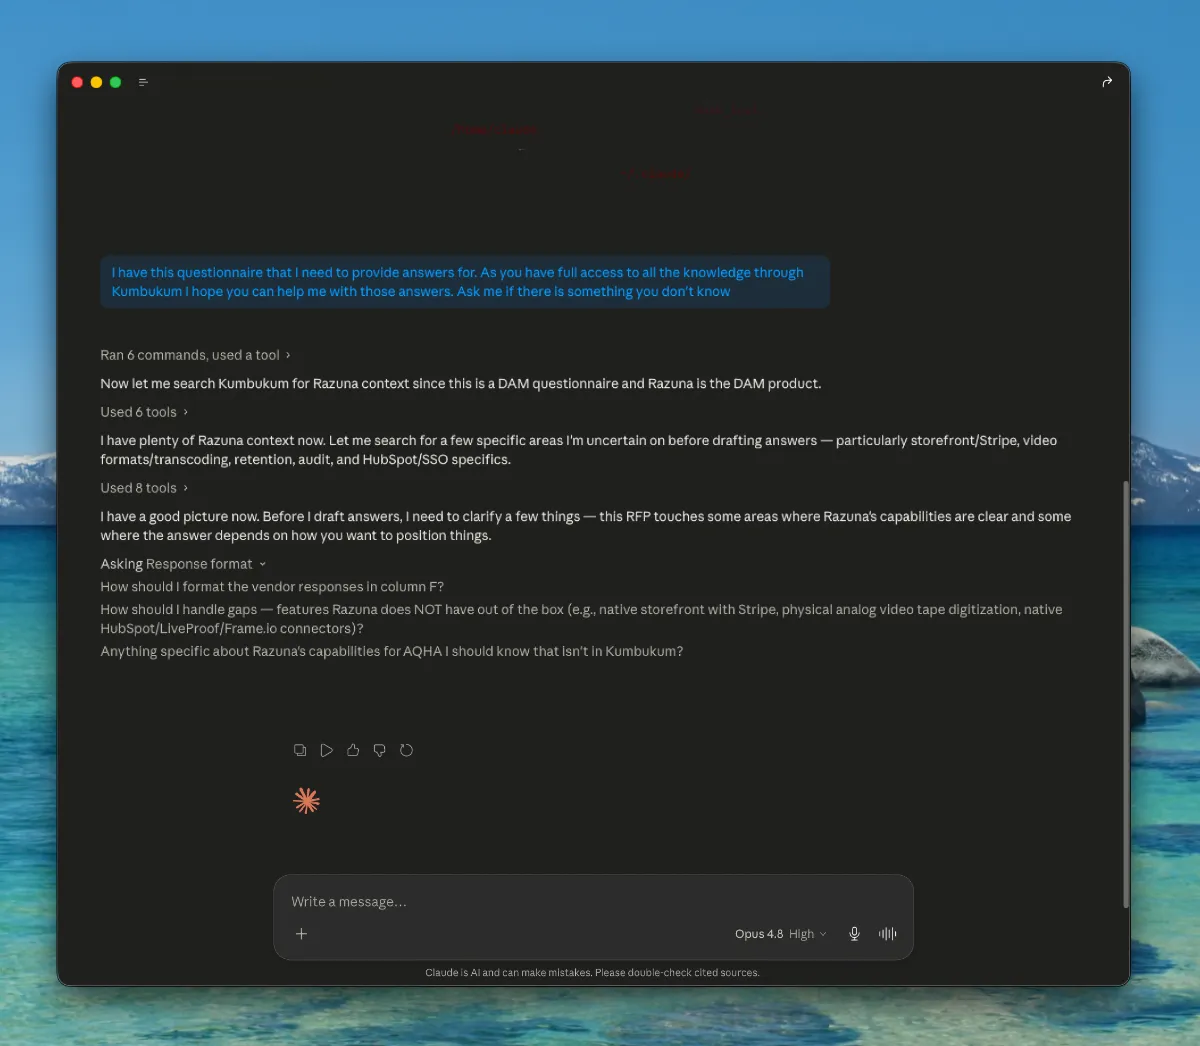Expand the 'Used 6 tools' section
1200x1046 pixels.
(x=144, y=412)
